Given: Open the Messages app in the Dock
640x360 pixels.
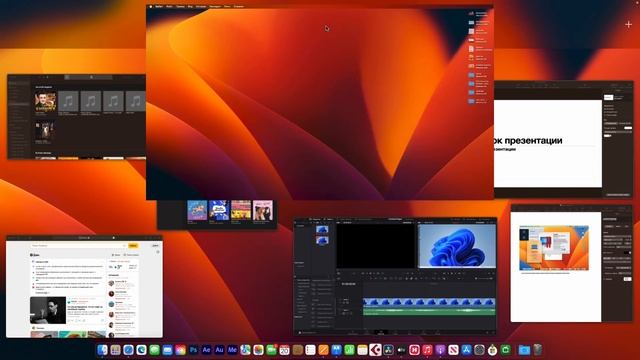Looking at the screenshot, I should 155,350.
